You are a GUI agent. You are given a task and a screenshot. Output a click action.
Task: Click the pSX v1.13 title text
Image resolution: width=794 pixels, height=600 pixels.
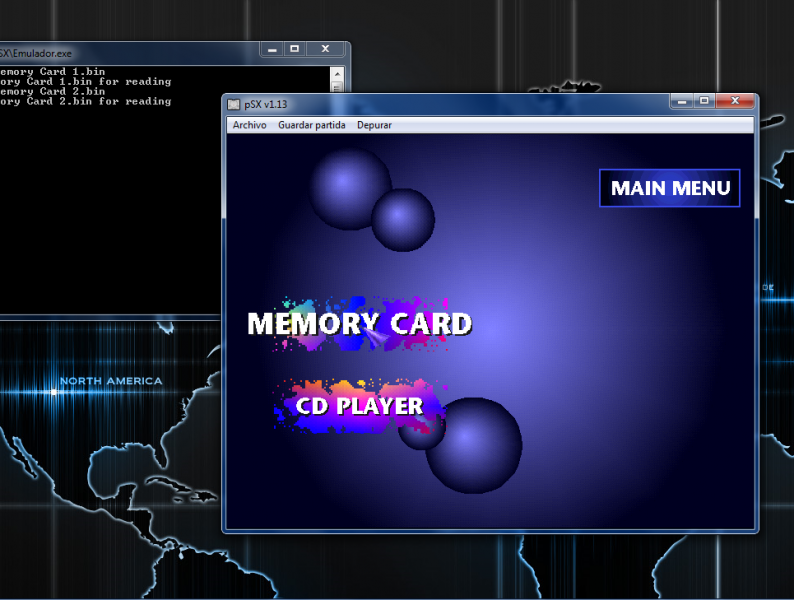[265, 104]
